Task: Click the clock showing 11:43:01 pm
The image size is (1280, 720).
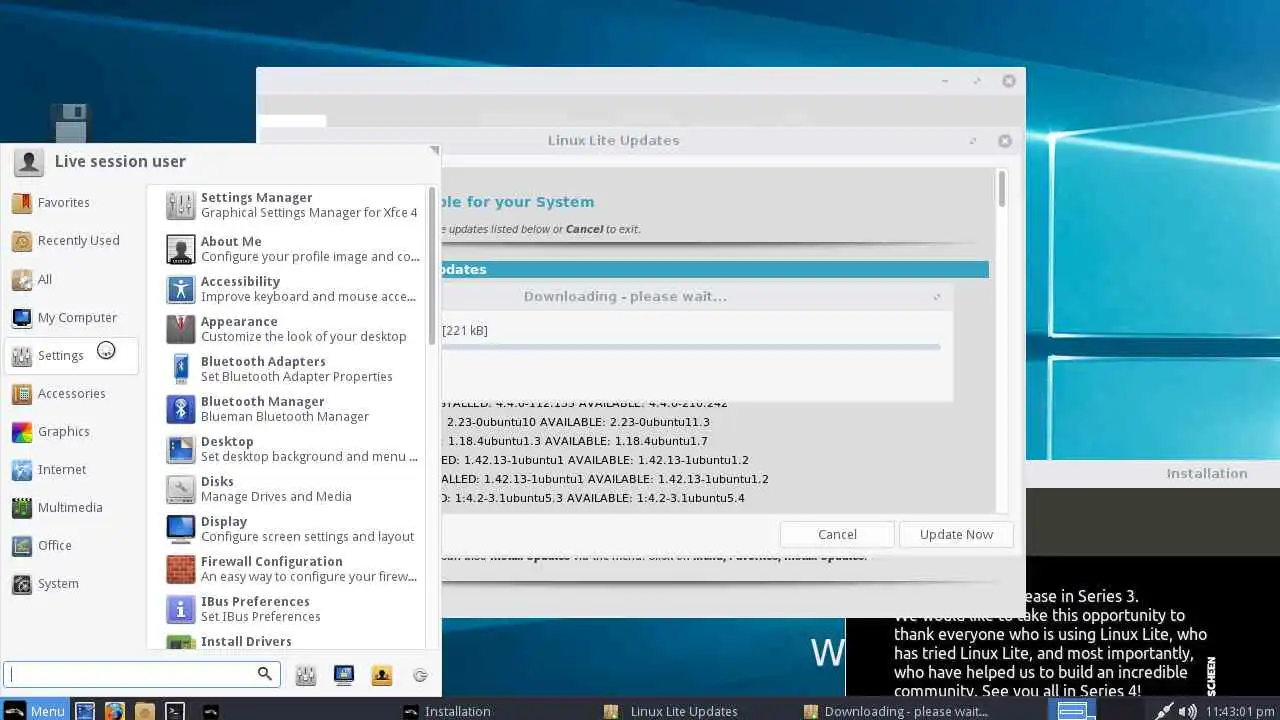Action: tap(1238, 712)
